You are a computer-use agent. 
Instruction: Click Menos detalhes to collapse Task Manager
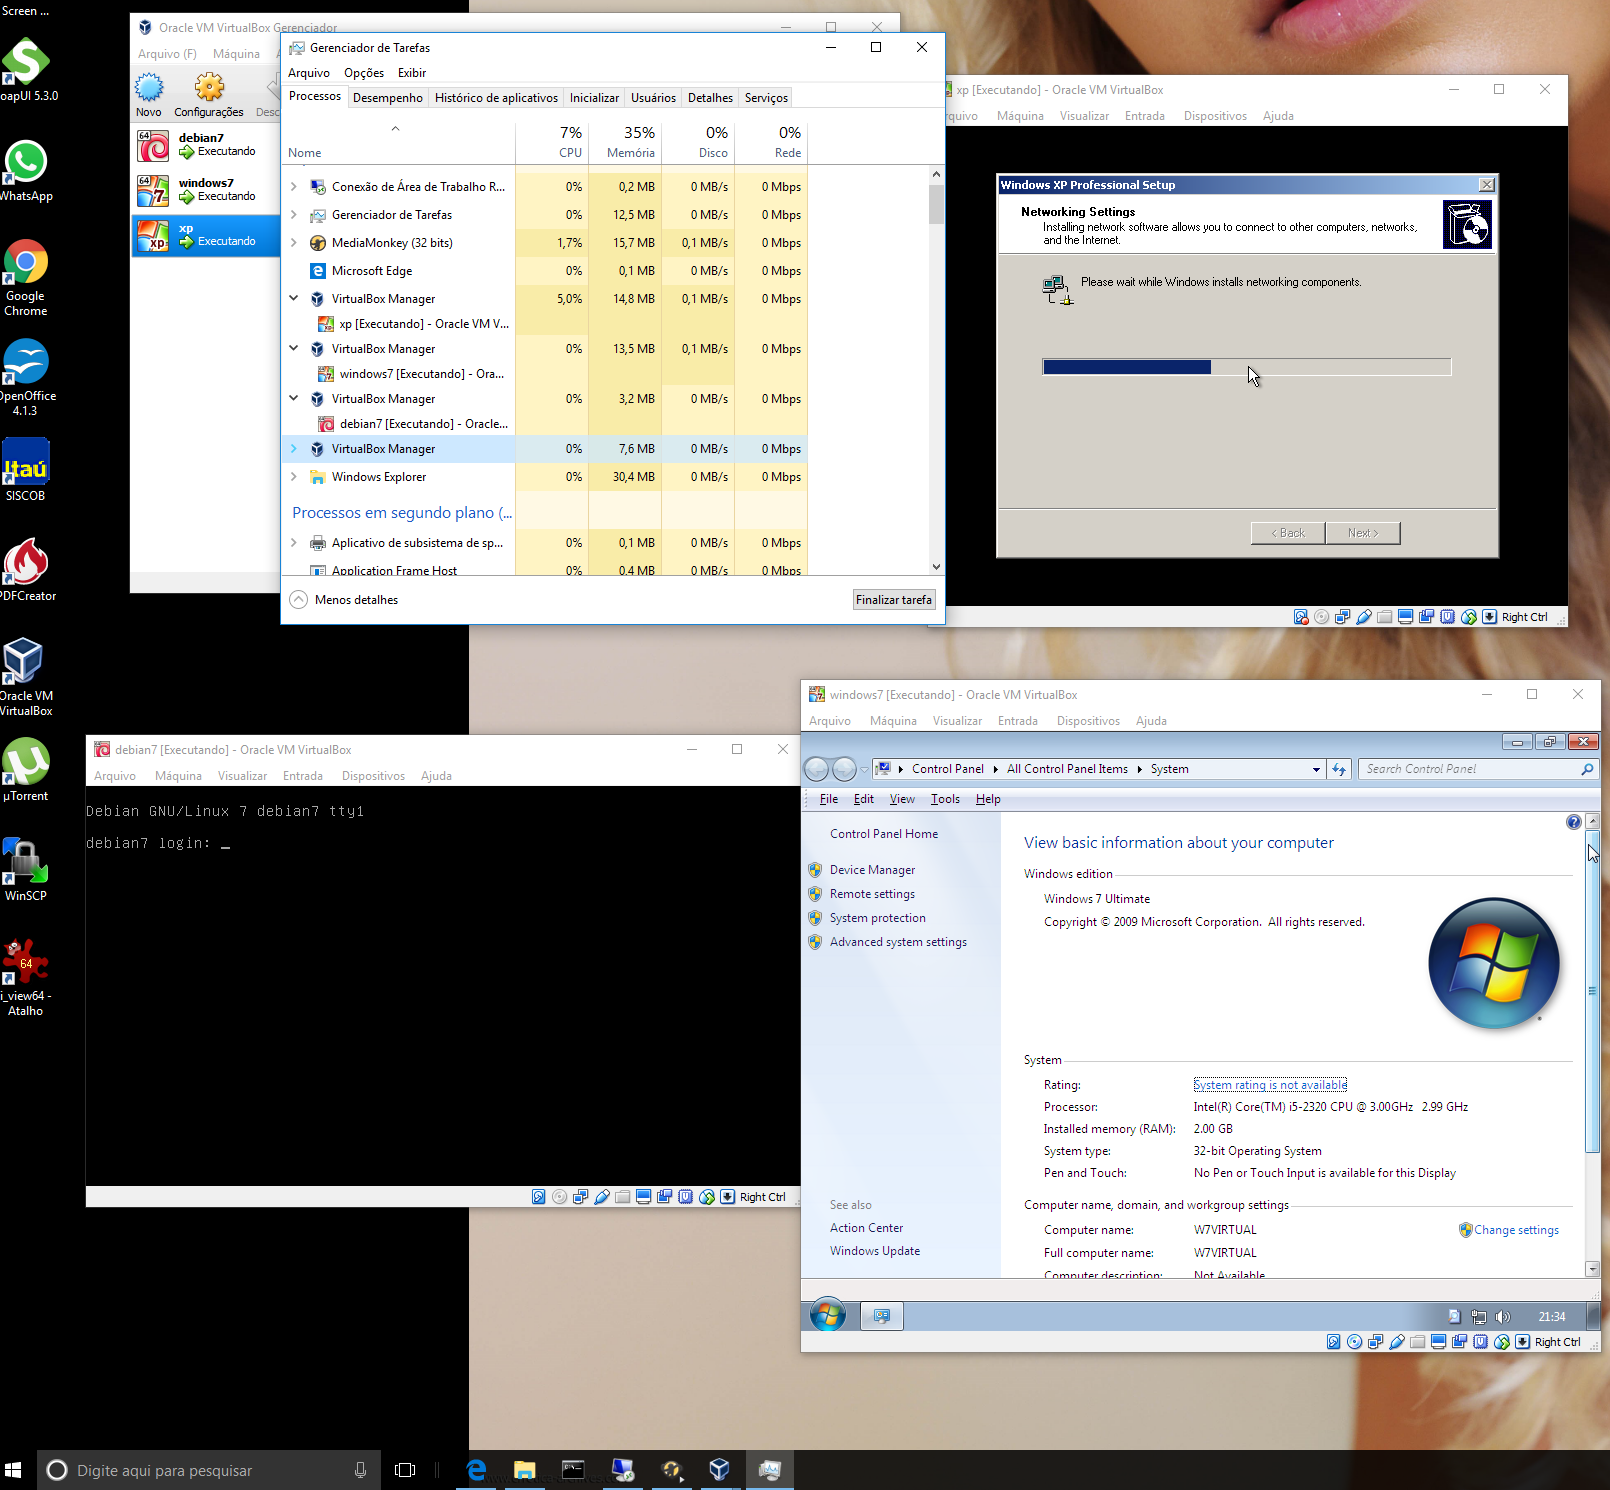344,600
